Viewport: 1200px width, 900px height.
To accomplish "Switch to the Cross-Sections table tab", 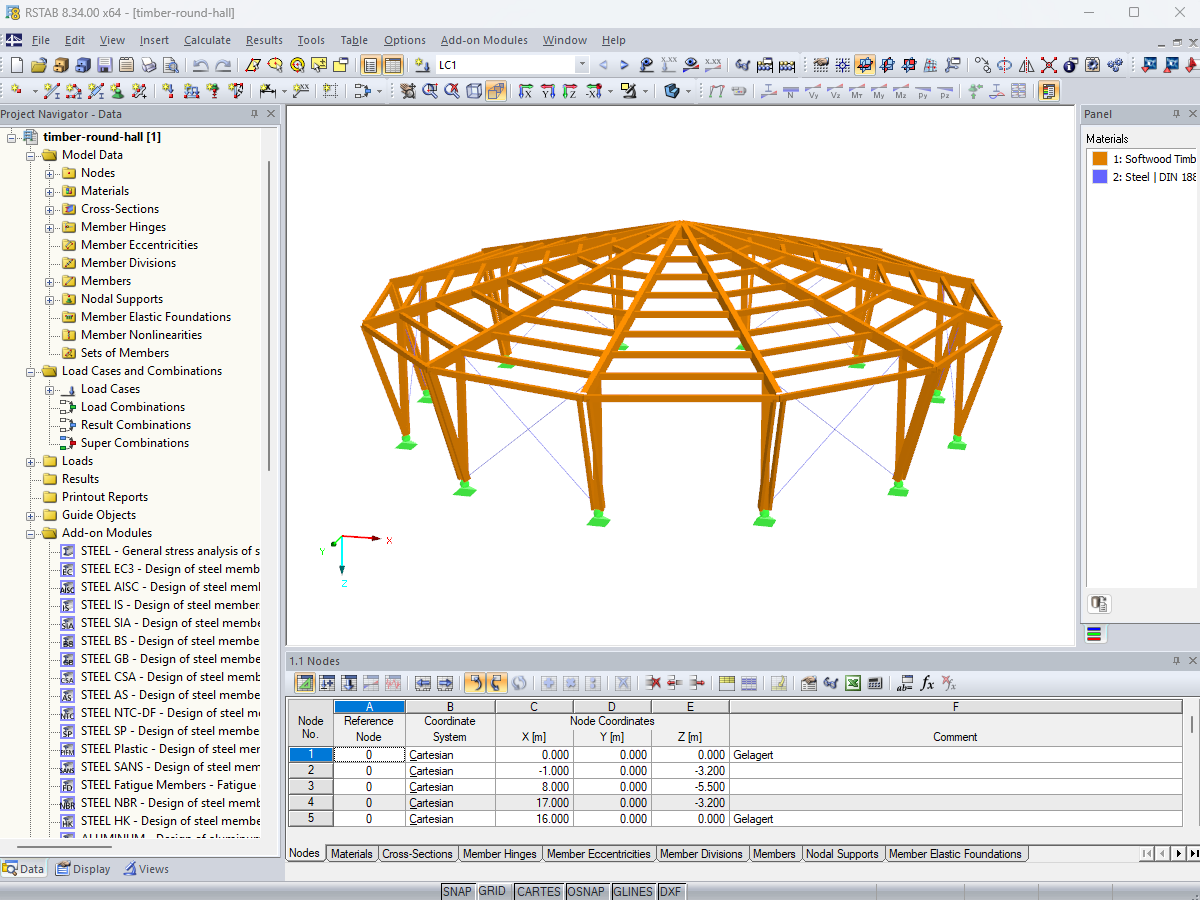I will pyautogui.click(x=420, y=854).
